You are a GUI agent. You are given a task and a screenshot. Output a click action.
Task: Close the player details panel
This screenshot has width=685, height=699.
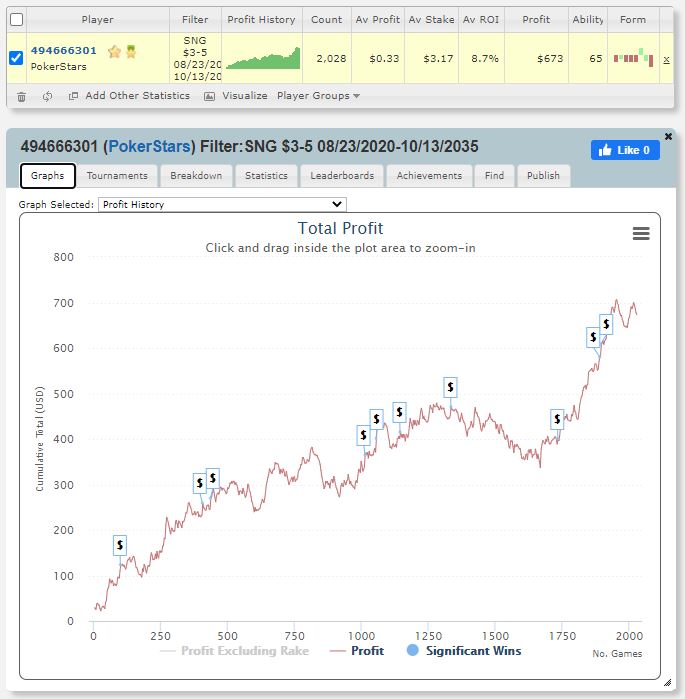pos(668,136)
